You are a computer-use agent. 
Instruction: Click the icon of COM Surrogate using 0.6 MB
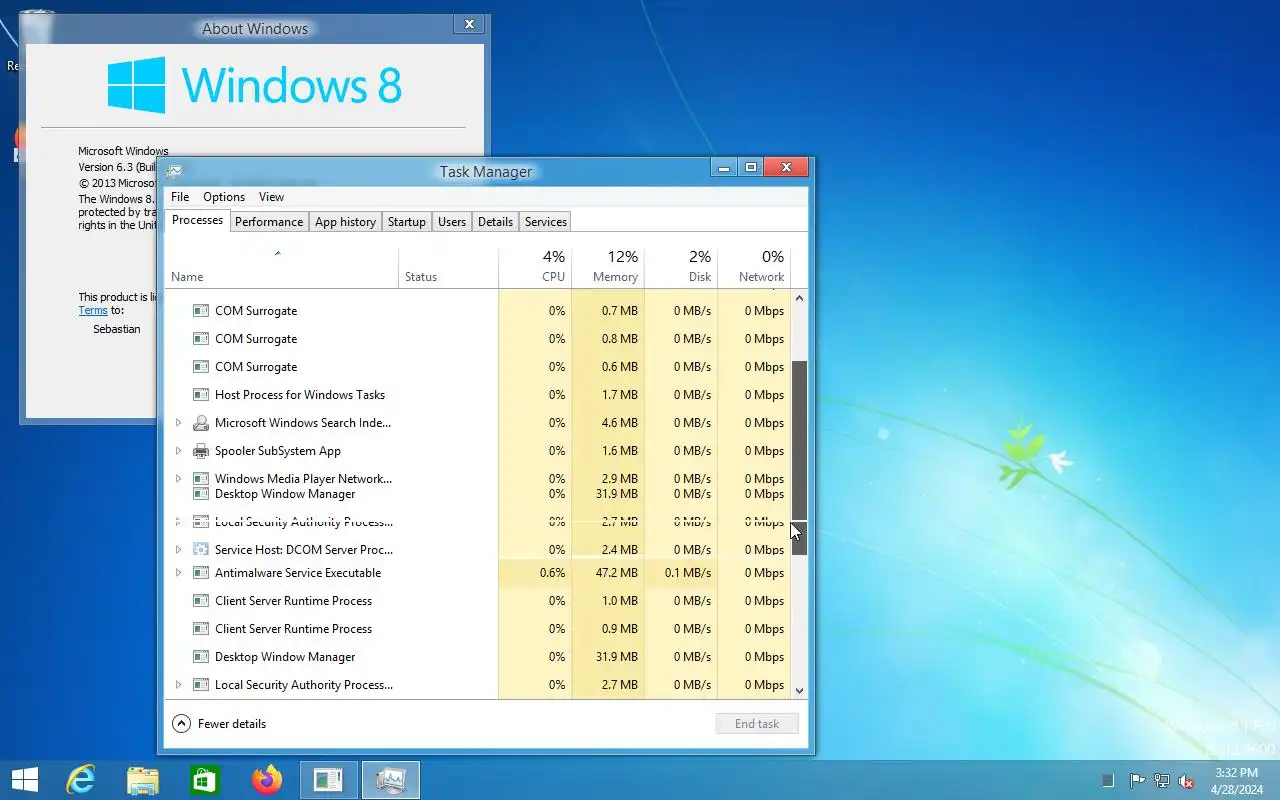(x=200, y=367)
